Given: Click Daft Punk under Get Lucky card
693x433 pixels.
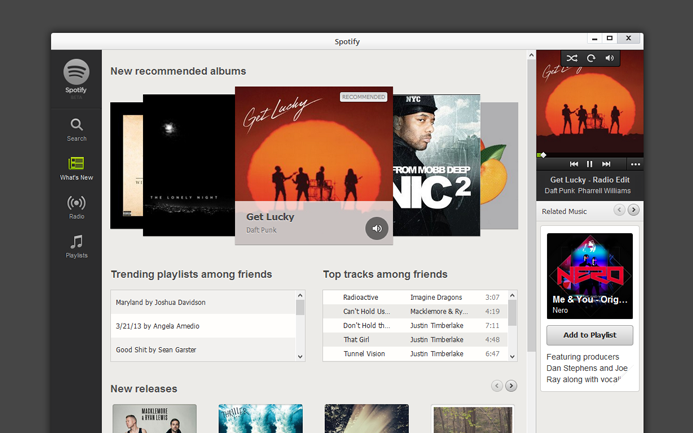Looking at the screenshot, I should (x=261, y=230).
